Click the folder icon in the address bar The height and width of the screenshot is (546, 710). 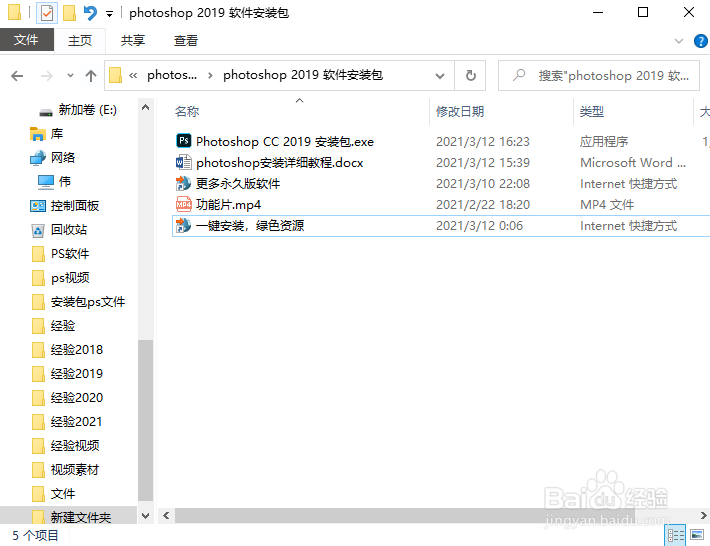[x=115, y=75]
